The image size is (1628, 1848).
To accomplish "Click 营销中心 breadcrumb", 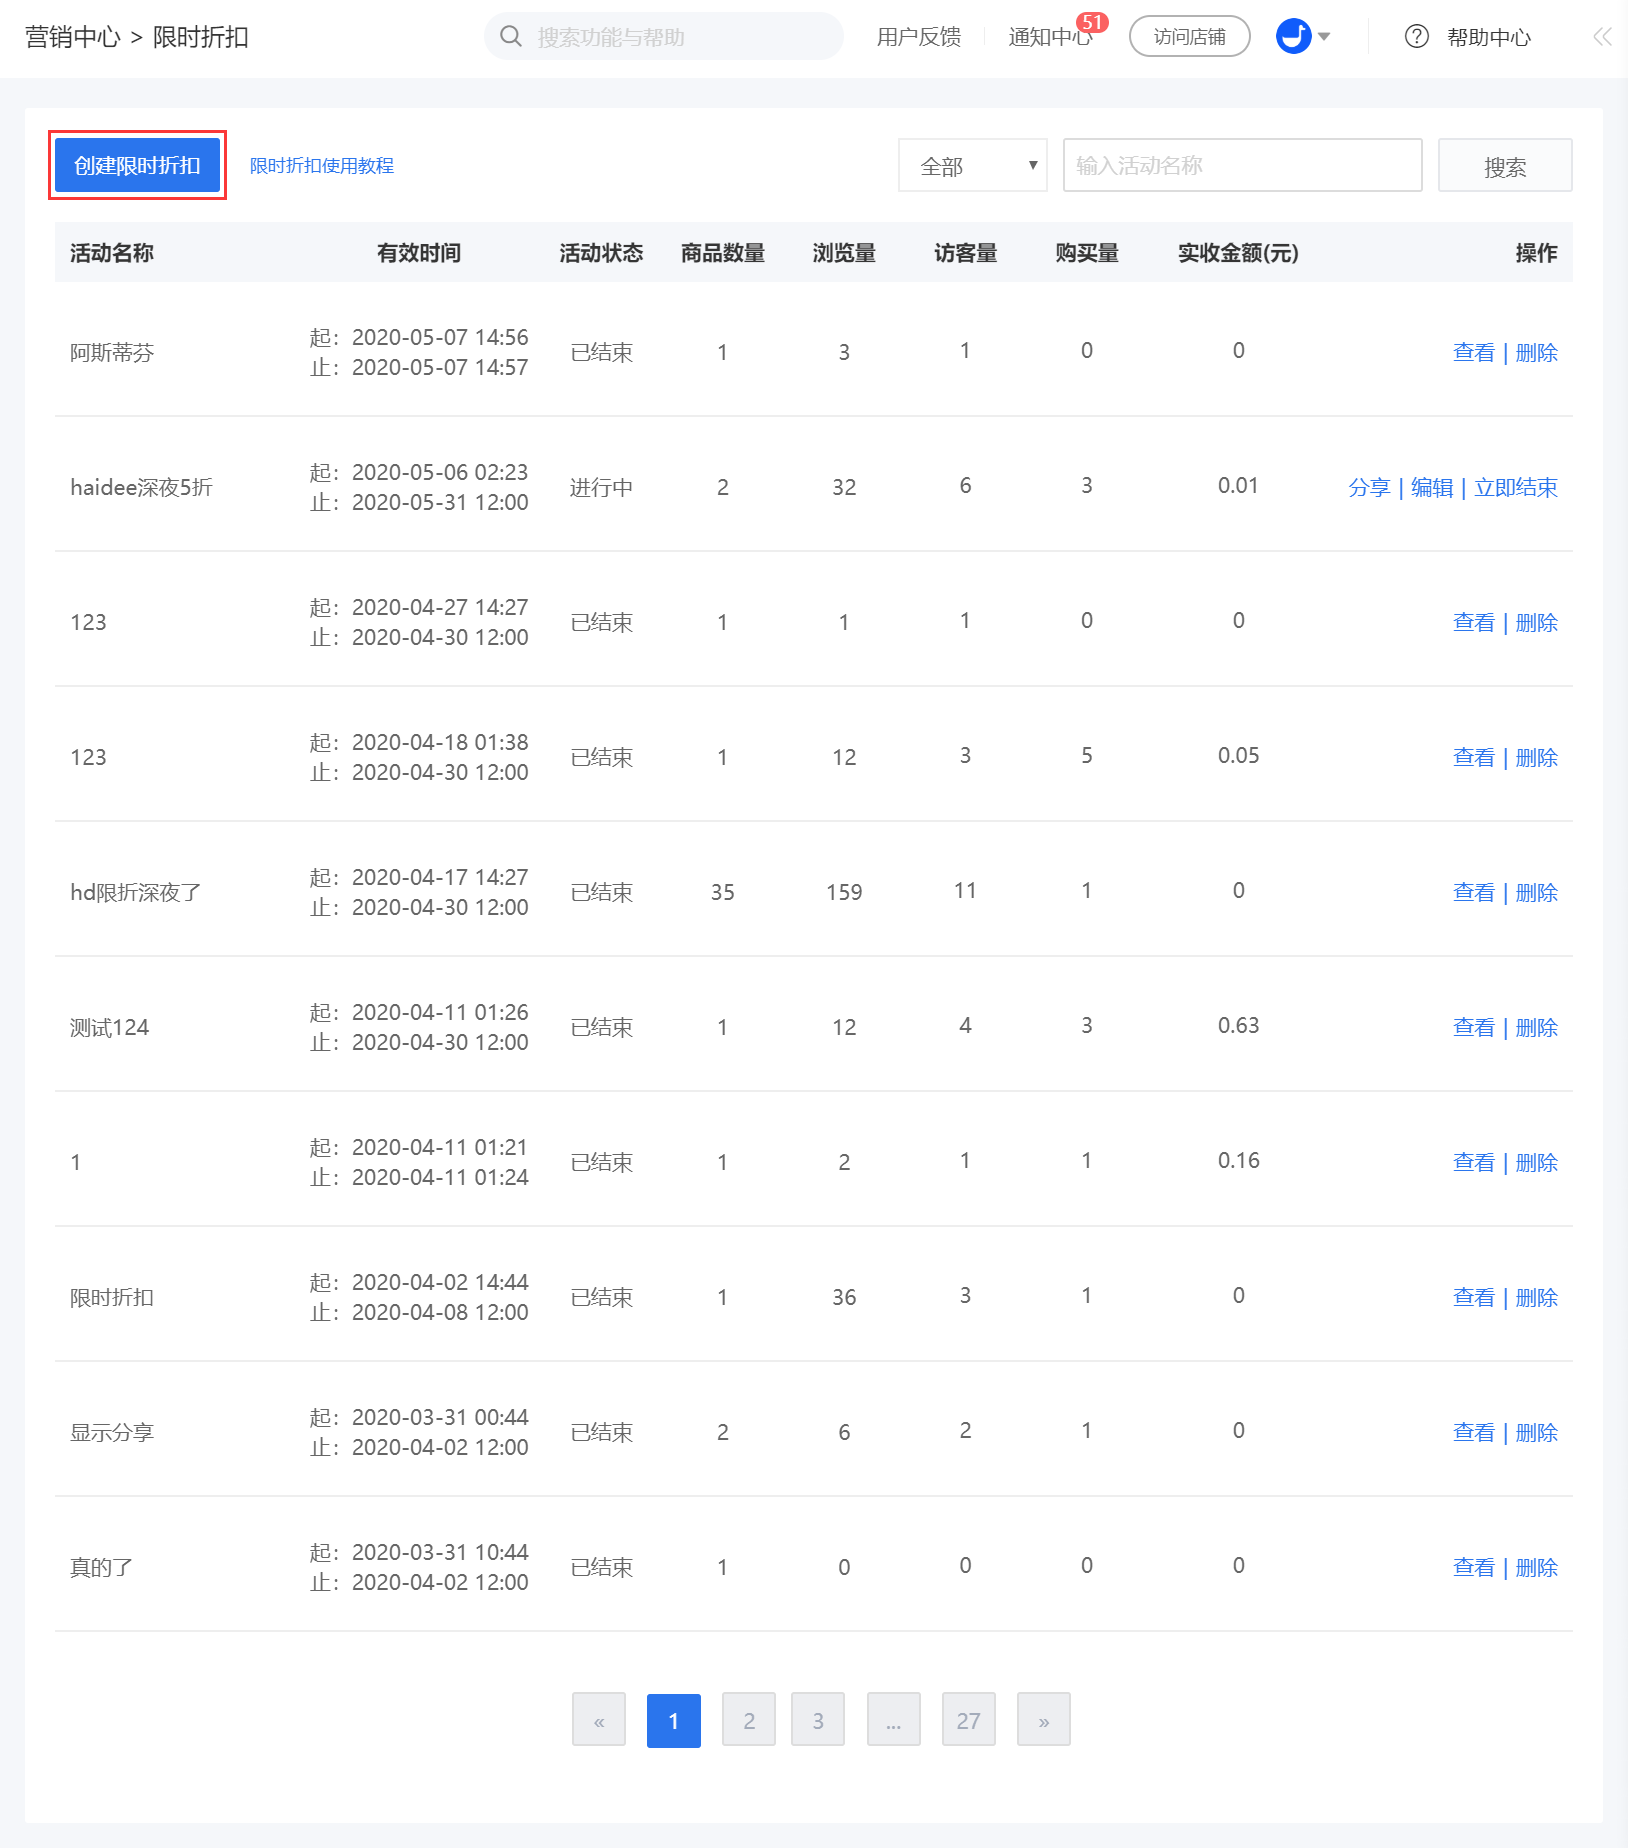I will 72,37.
